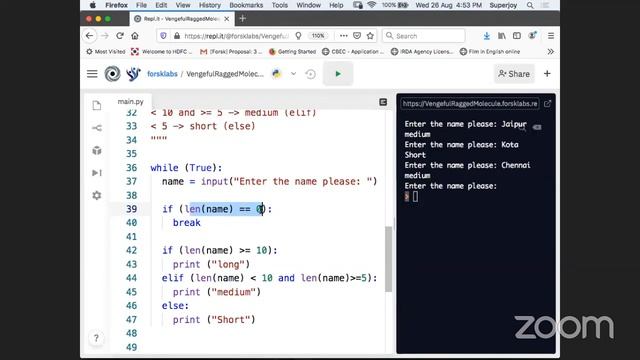Go forward with the Firefox forward arrow

[105, 36]
